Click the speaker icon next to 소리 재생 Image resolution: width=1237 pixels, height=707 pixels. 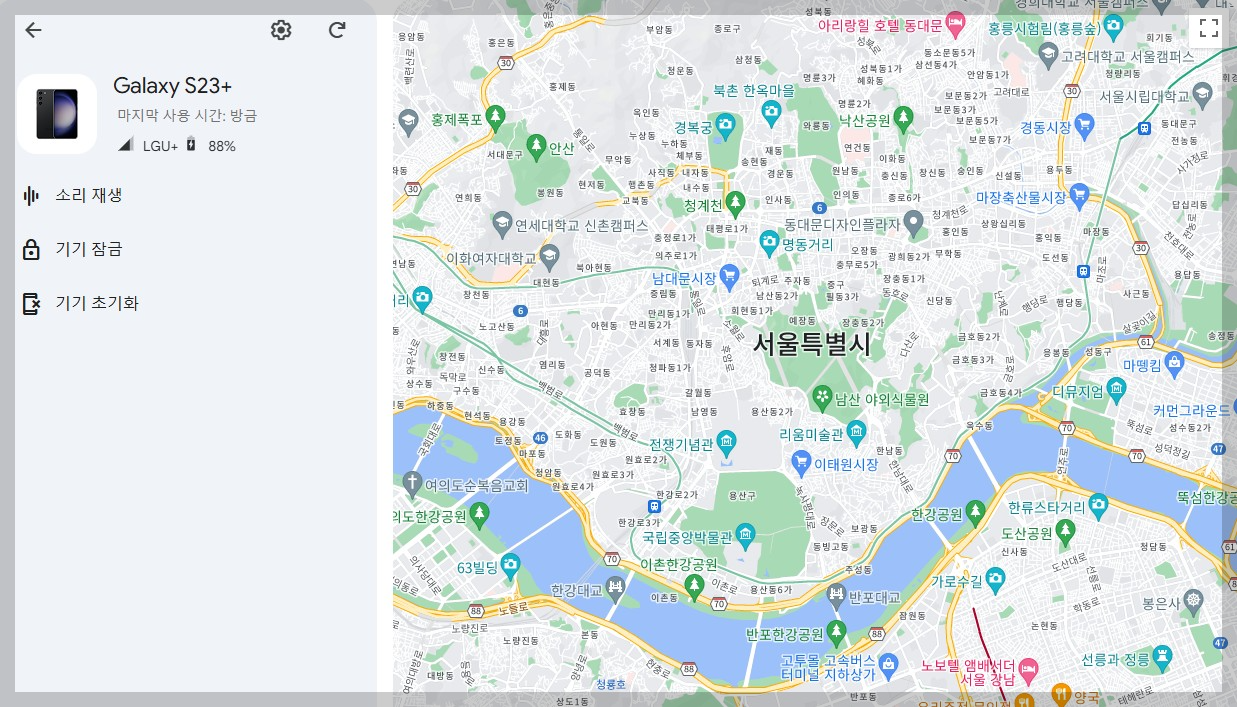point(31,195)
